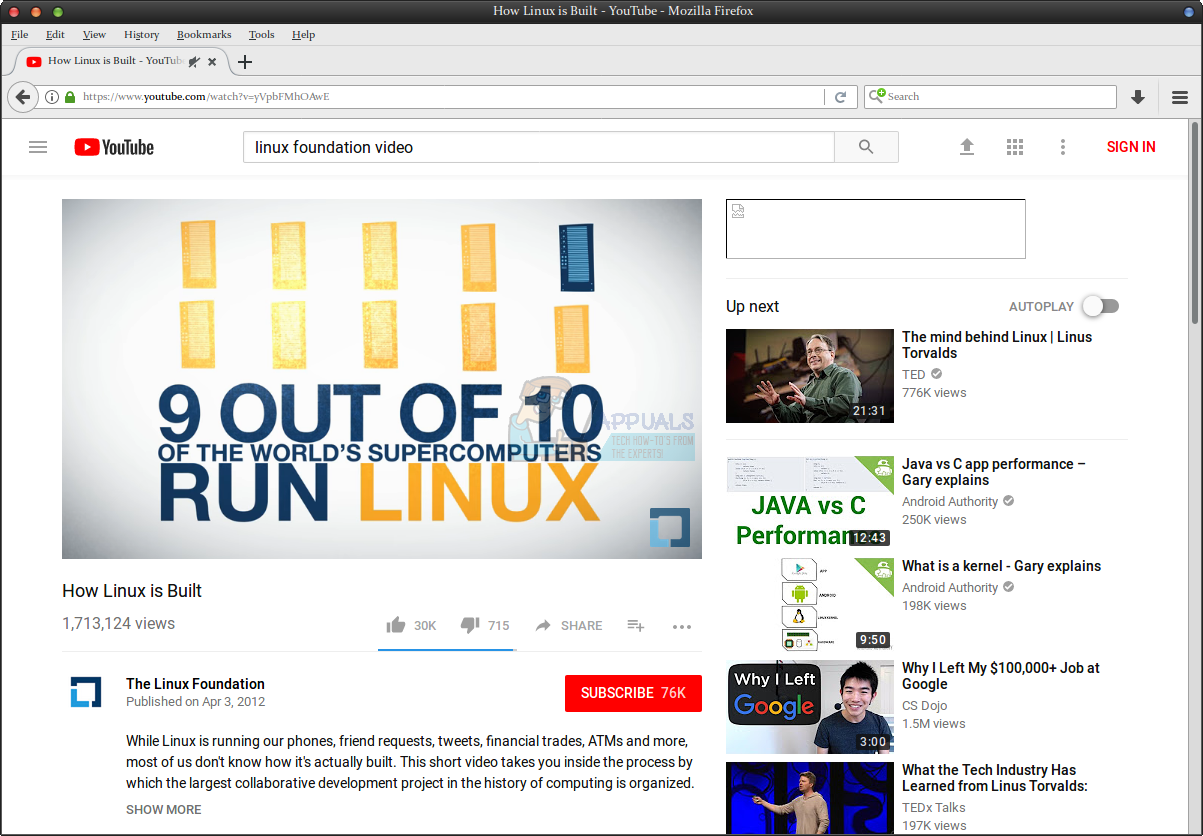Toggle the Autoplay switch

point(1101,306)
